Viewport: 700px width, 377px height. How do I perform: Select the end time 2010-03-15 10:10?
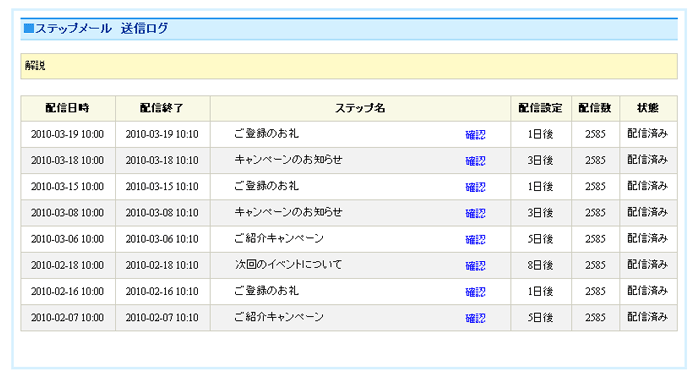162,187
